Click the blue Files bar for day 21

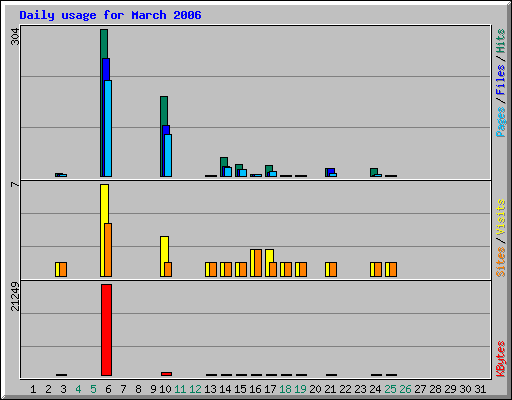[332, 171]
